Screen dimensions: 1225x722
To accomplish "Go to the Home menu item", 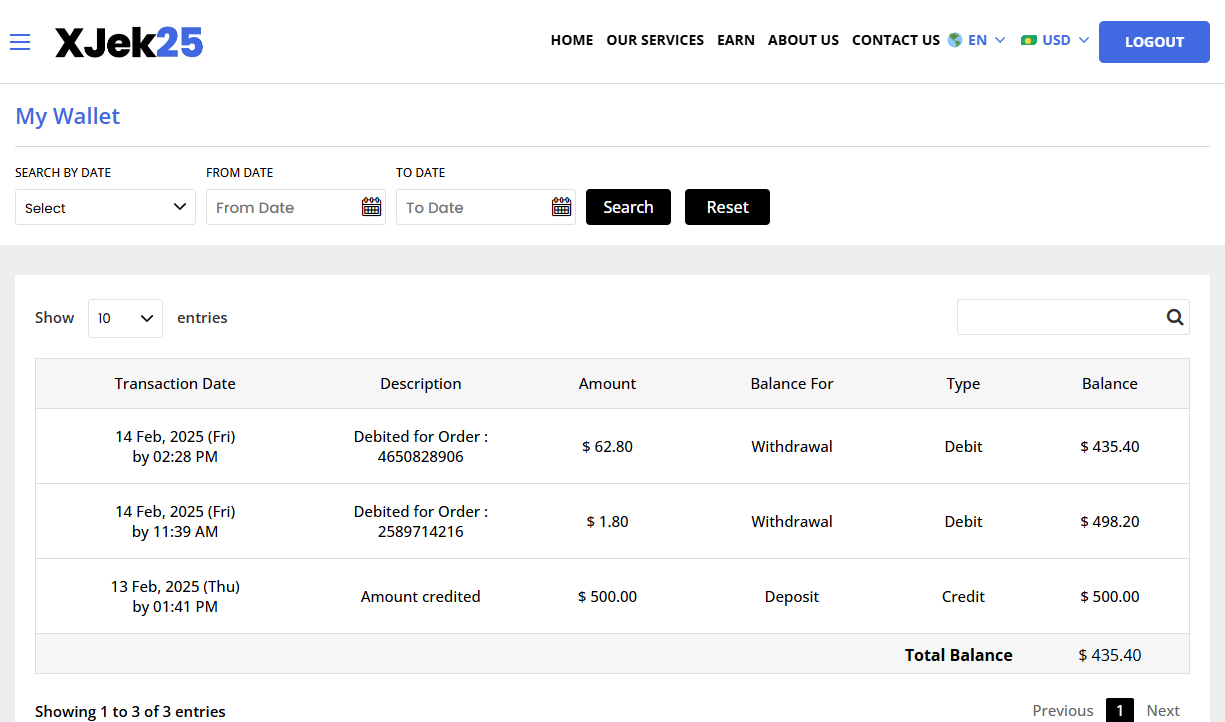I will pyautogui.click(x=572, y=40).
